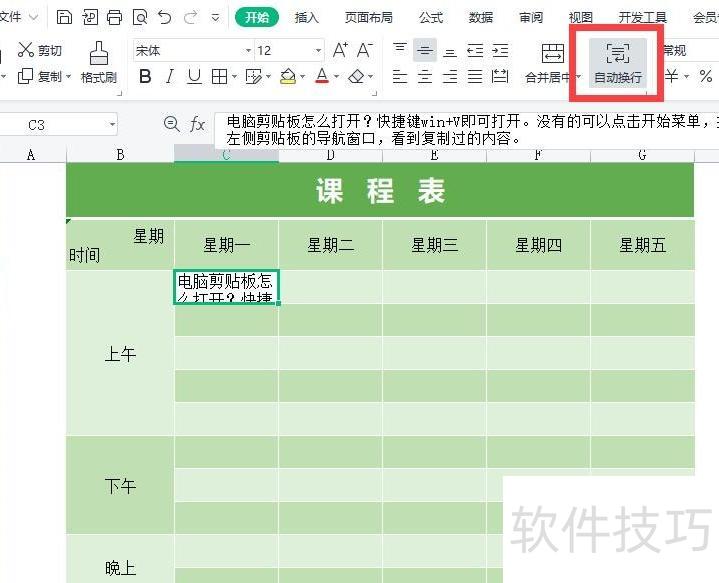Select column B header
Viewport: 719px width, 583px height.
pyautogui.click(x=120, y=155)
